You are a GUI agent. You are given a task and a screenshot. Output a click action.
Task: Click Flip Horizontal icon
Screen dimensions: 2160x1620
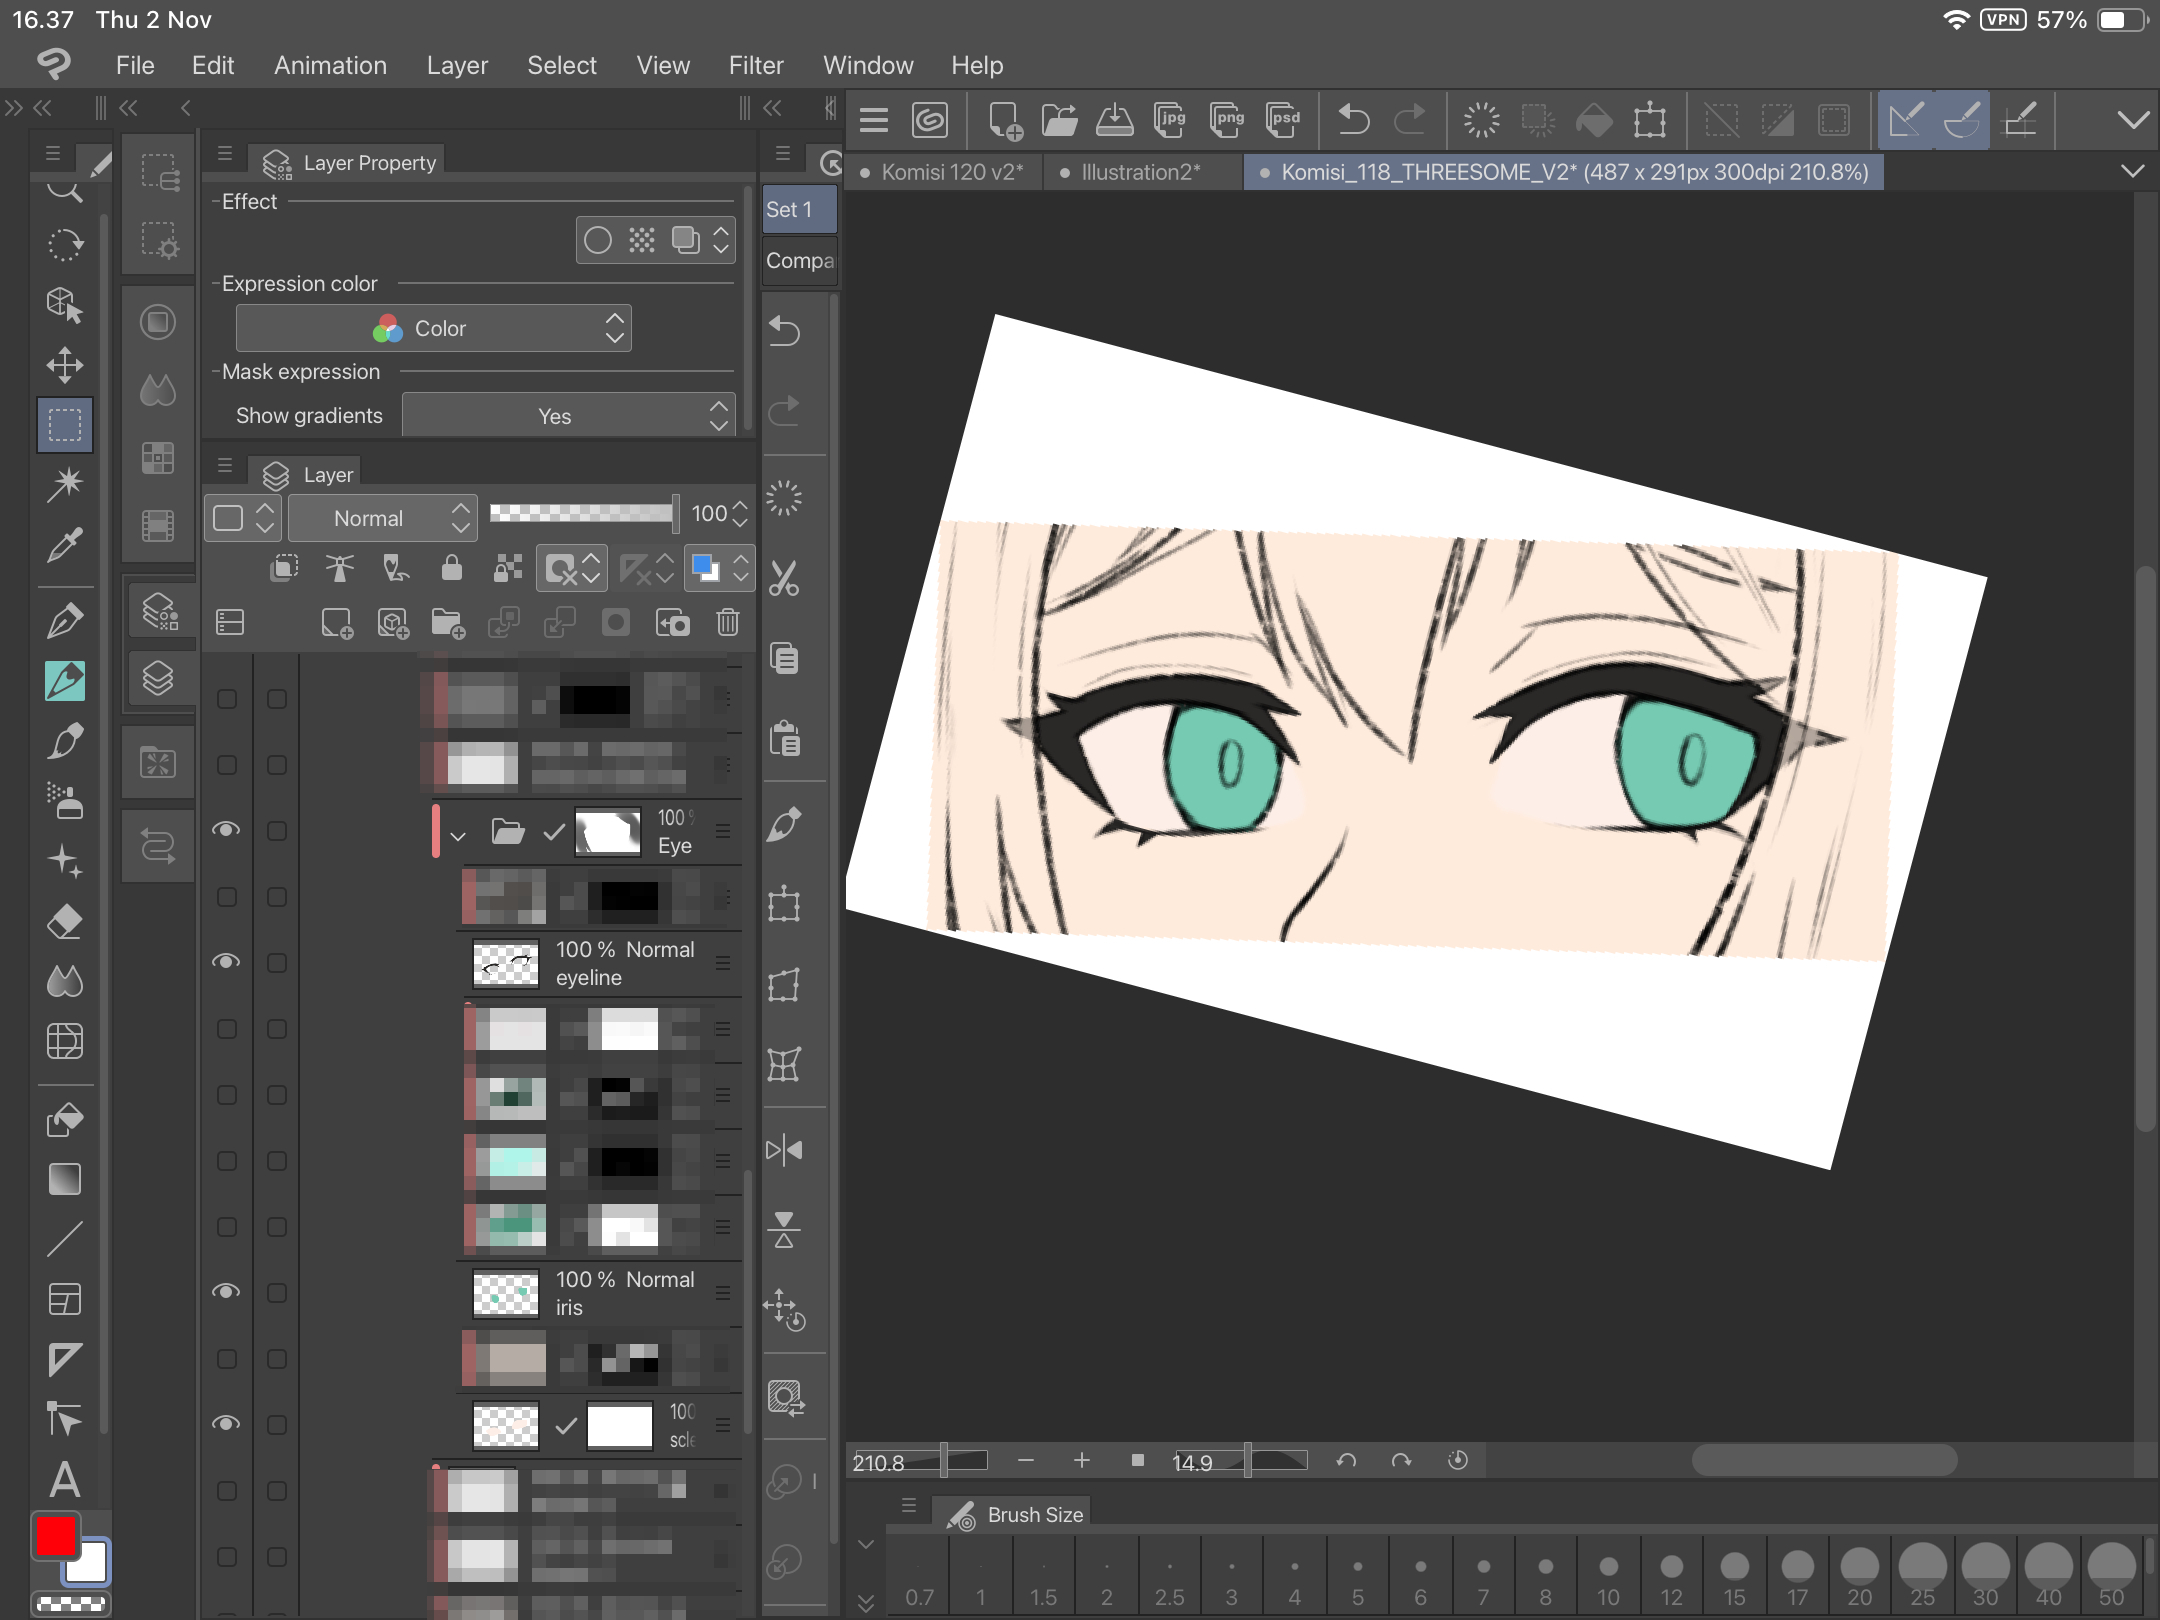coord(784,1150)
